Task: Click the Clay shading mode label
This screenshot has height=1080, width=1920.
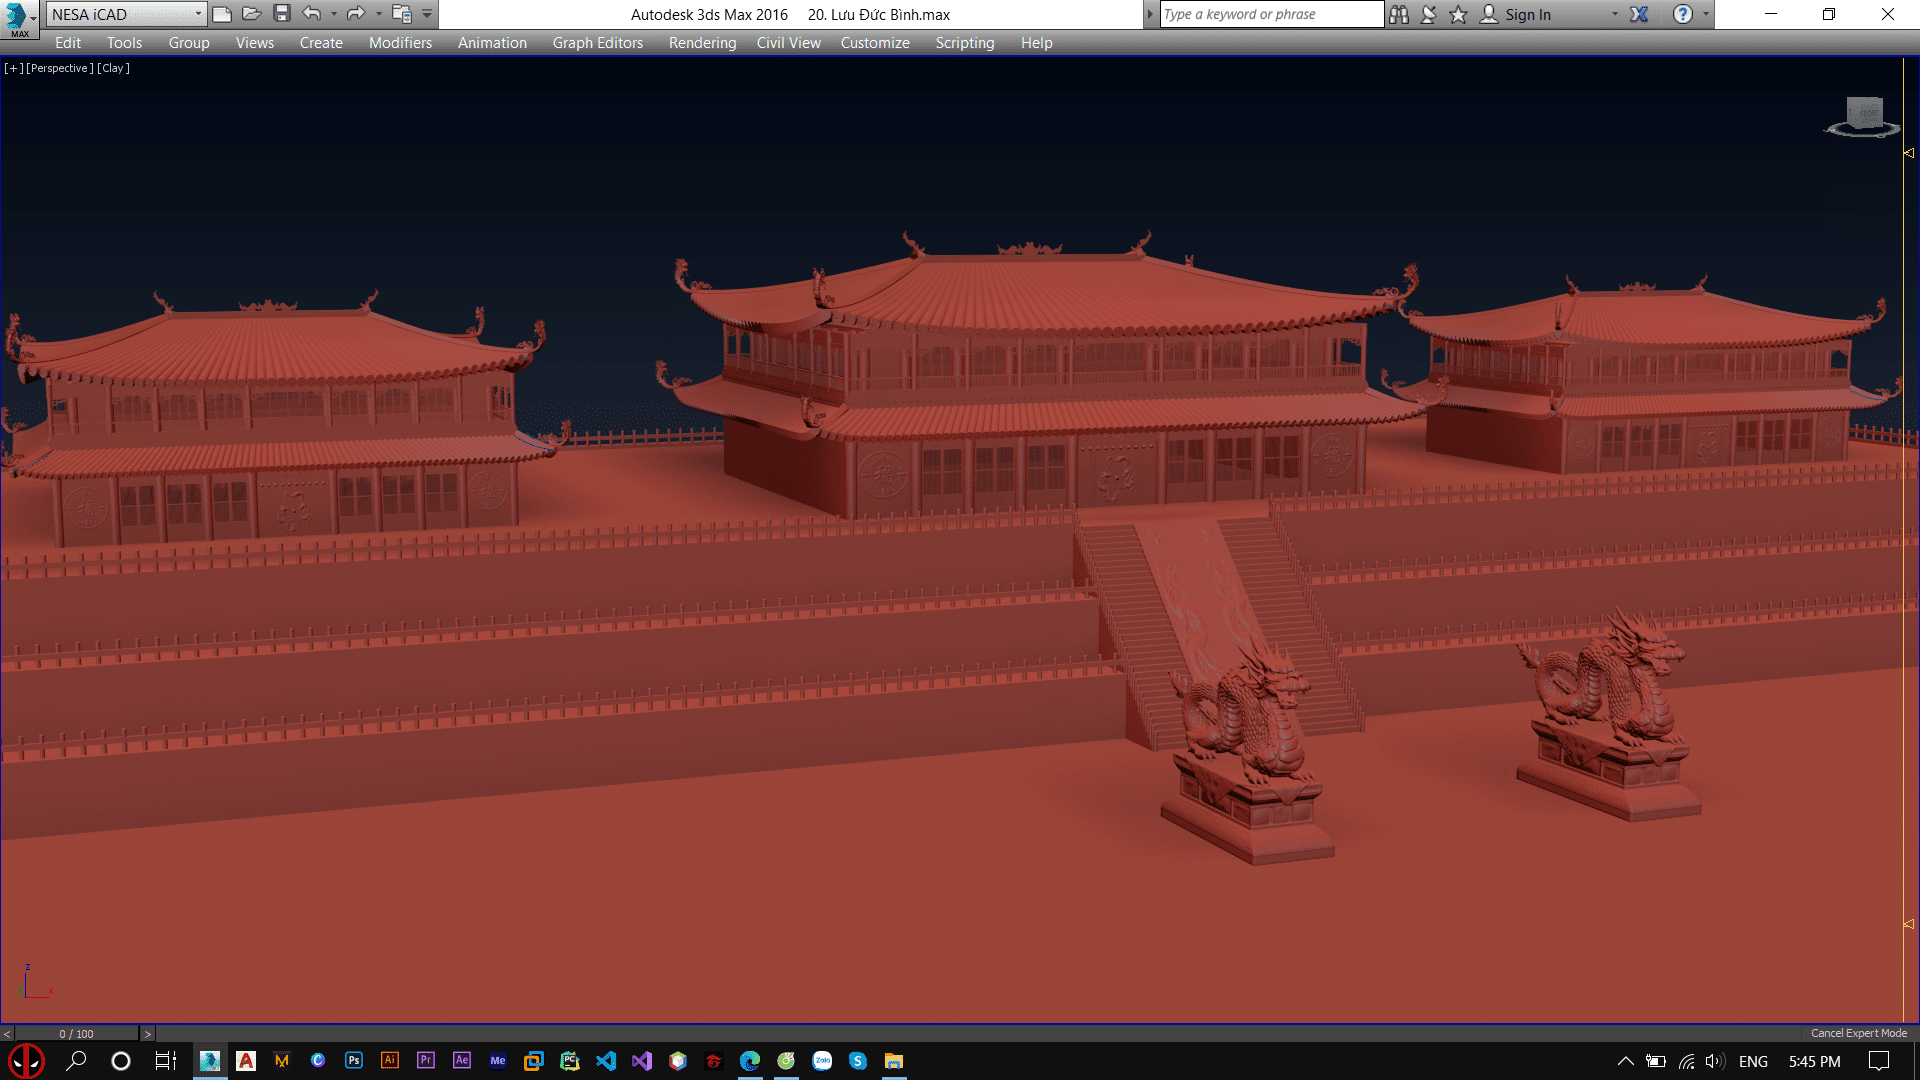Action: coord(113,68)
